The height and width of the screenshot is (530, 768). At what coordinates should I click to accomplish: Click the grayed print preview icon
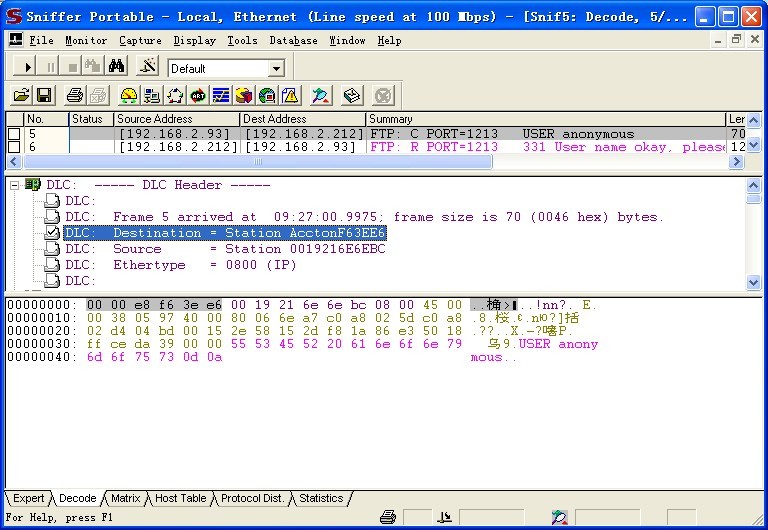(98, 95)
